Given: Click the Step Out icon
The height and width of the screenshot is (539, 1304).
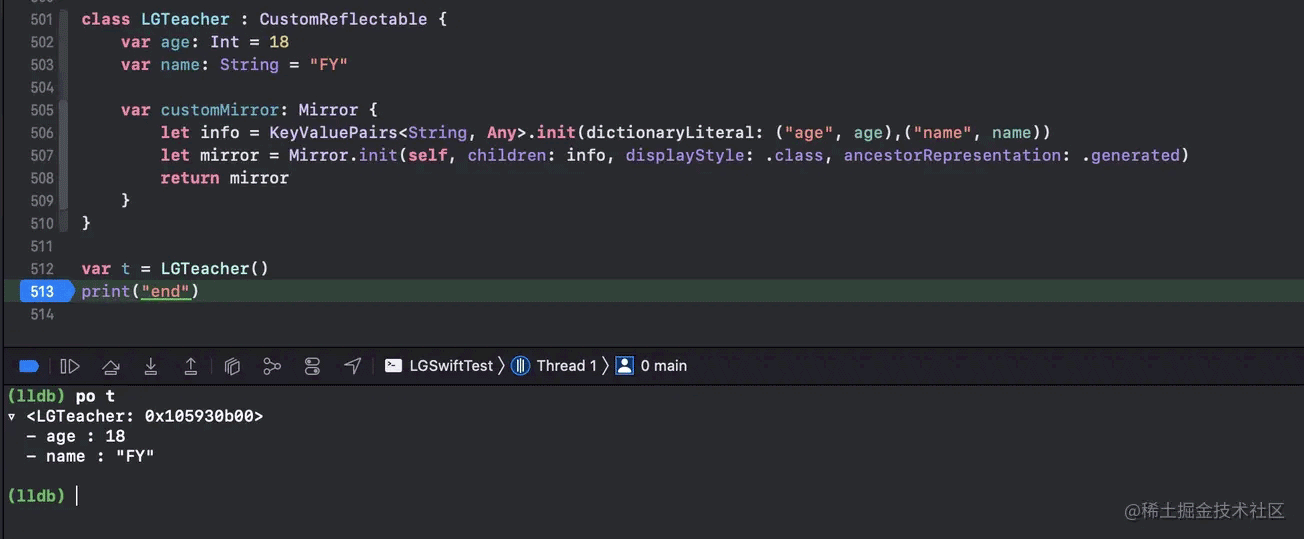Looking at the screenshot, I should [x=191, y=366].
